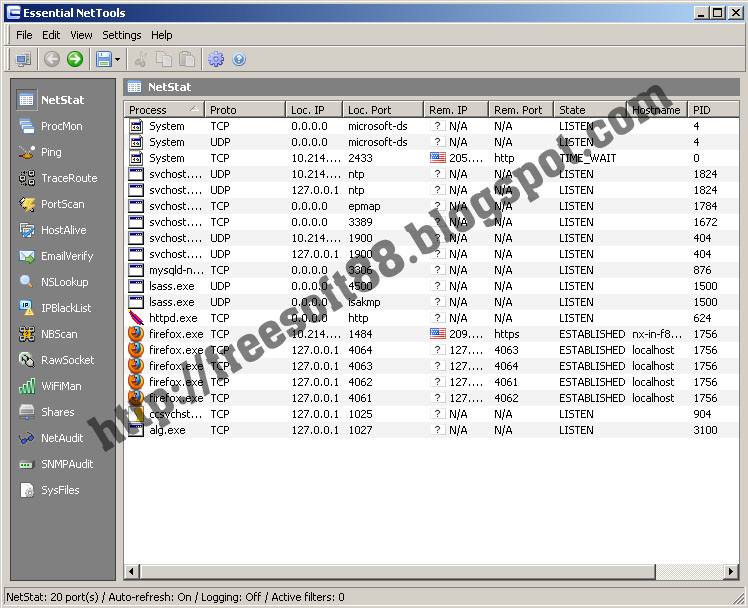This screenshot has width=748, height=608.
Task: Sort by the Proto column header
Action: 245,110
